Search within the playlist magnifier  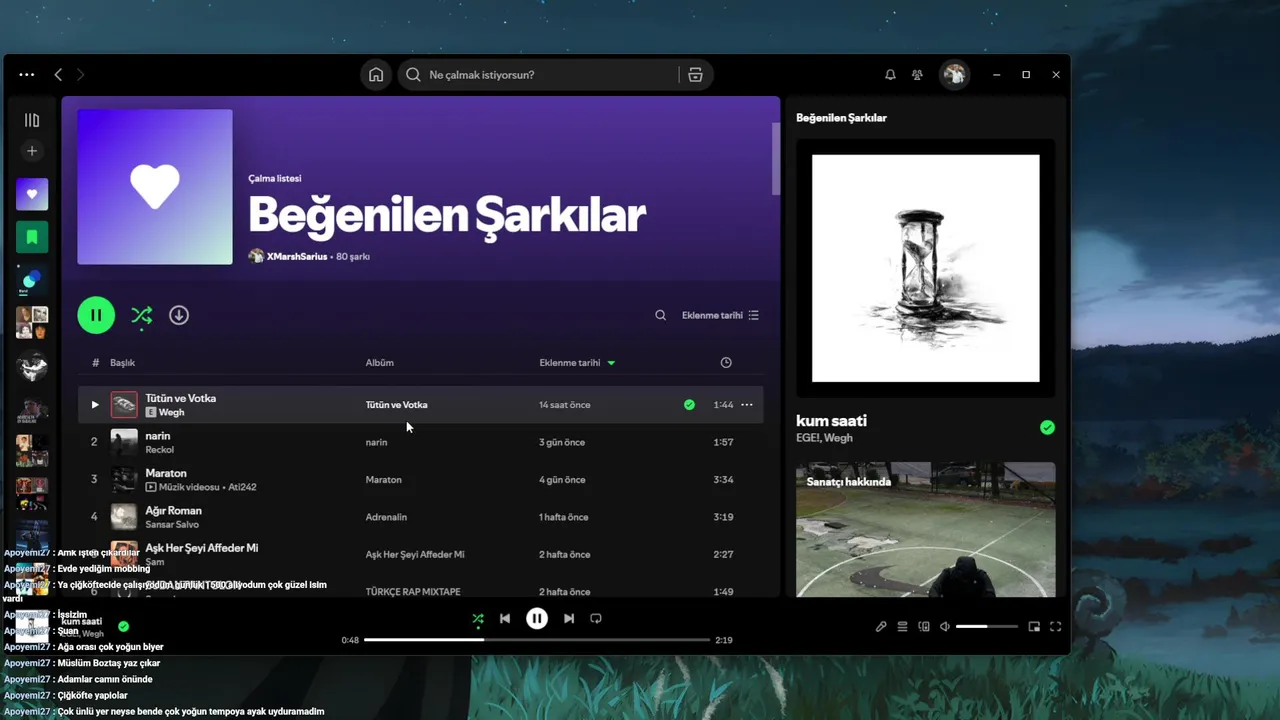pos(660,315)
